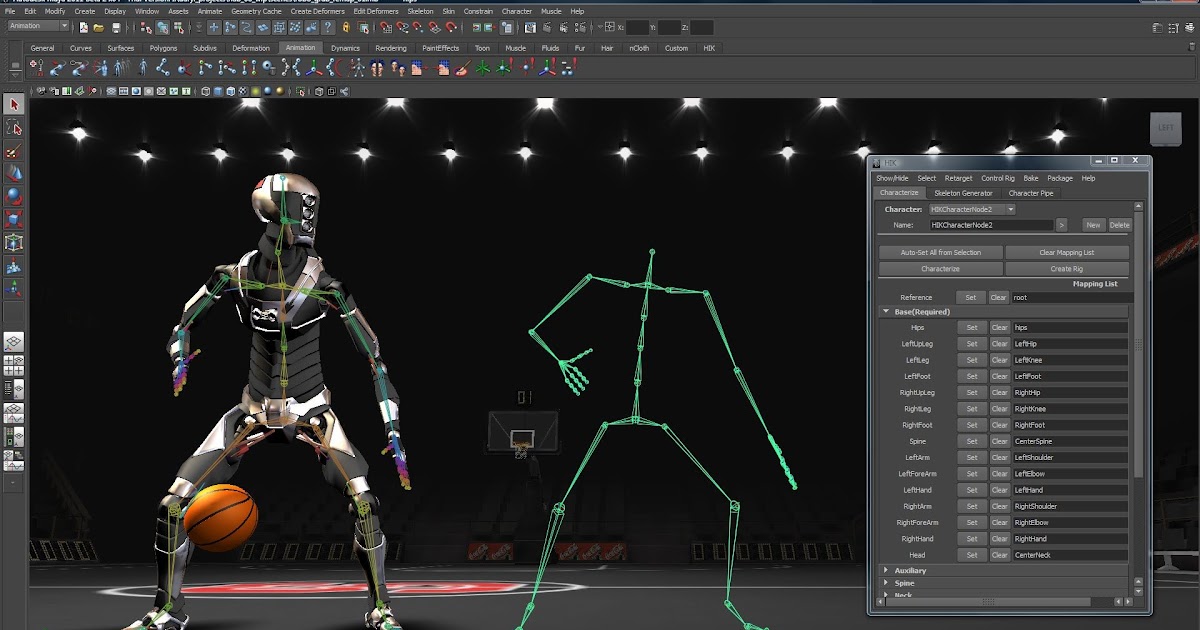Select the arrow Select tool in toolbox
The height and width of the screenshot is (630, 1200).
[14, 104]
